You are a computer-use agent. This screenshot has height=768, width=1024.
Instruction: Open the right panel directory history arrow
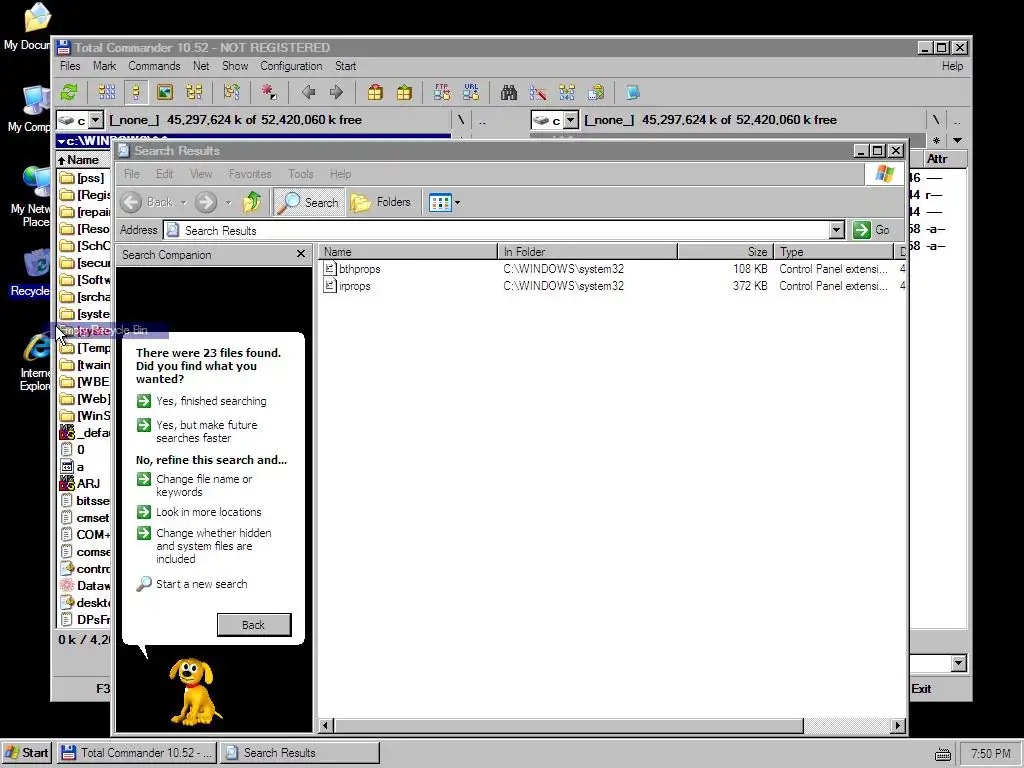point(957,140)
